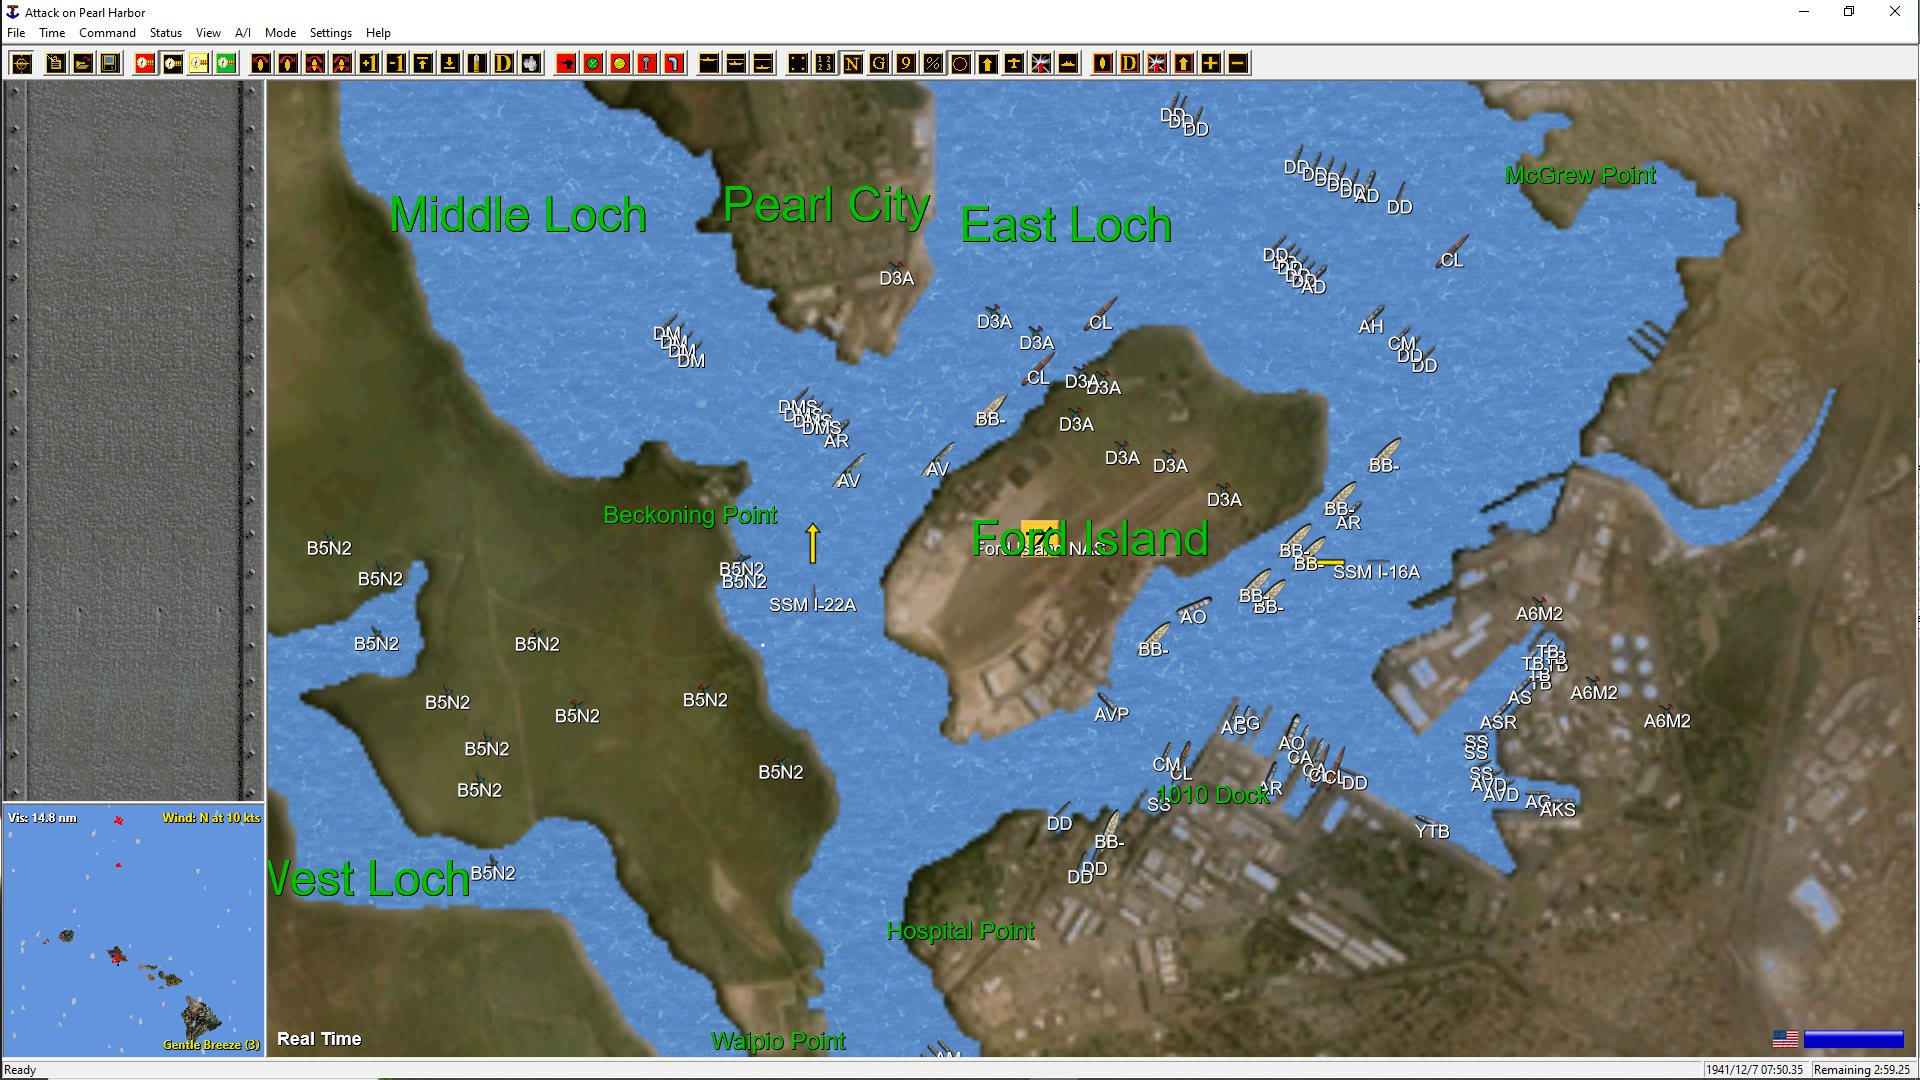1920x1080 pixels.
Task: Select the green clock time-speed icon
Action: (x=224, y=63)
